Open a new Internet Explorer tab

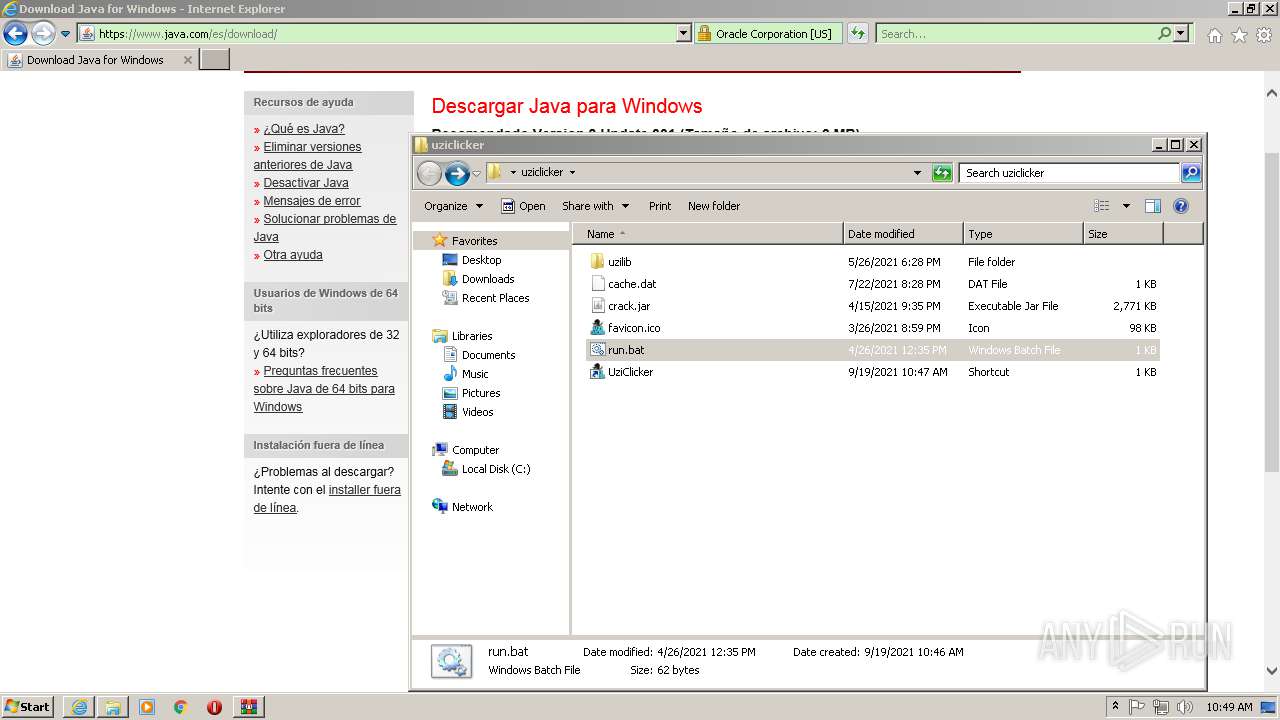[x=214, y=60]
